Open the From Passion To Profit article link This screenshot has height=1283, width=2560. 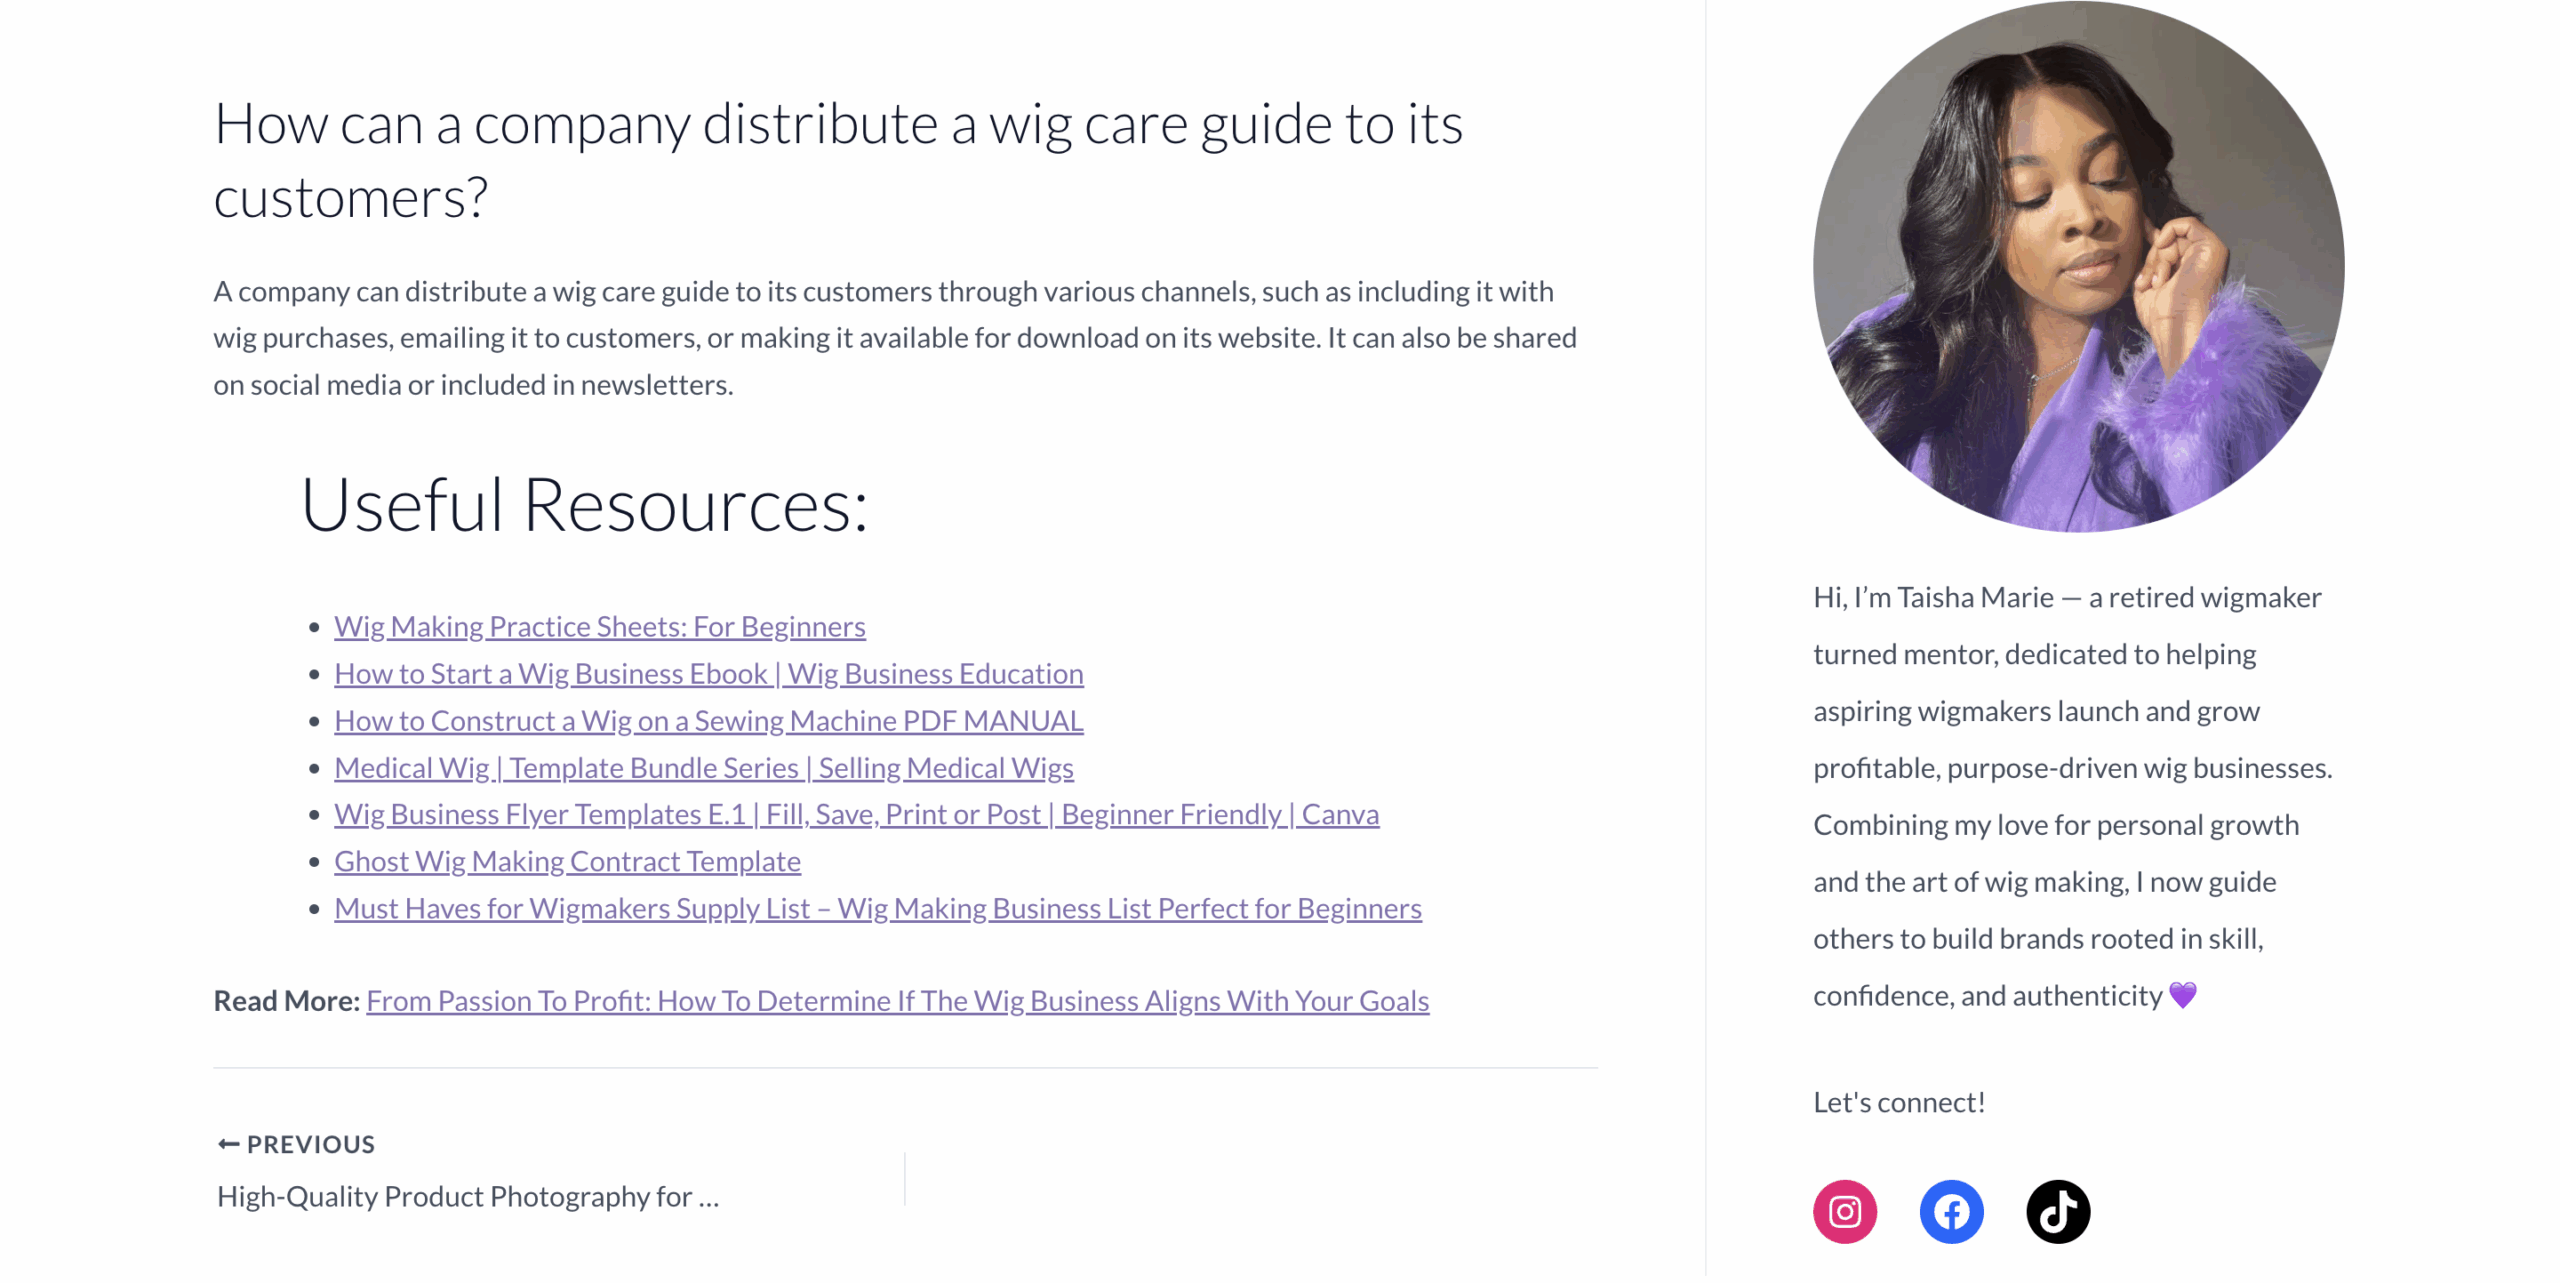coord(897,1000)
